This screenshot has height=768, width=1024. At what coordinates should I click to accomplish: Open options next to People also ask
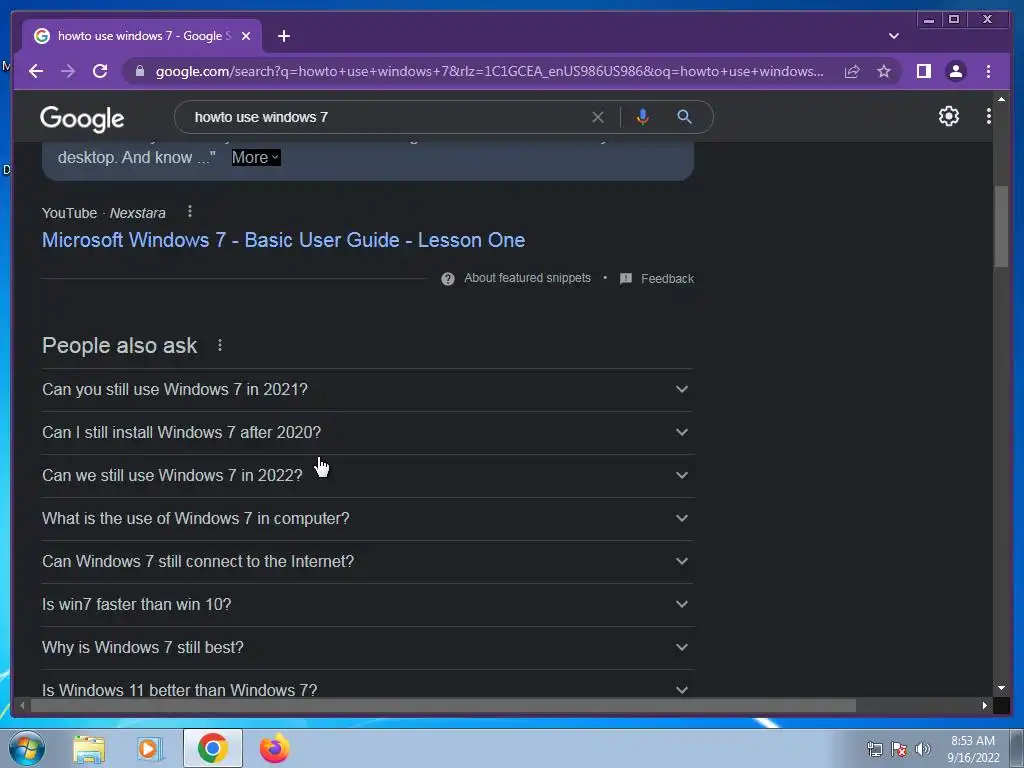tap(220, 345)
